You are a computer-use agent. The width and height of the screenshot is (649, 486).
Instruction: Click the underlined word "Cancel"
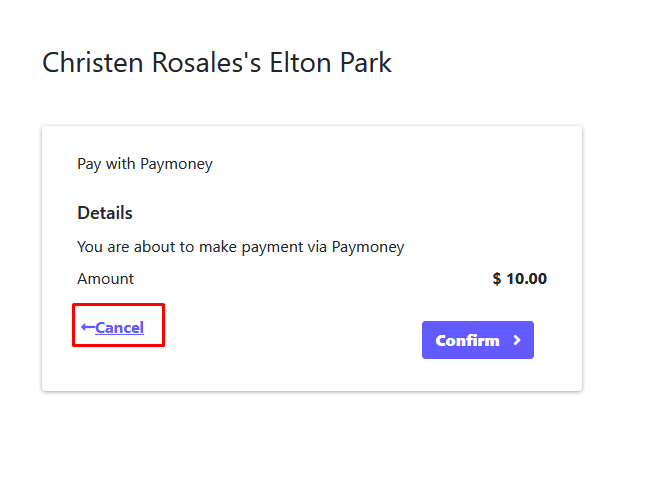click(x=120, y=328)
